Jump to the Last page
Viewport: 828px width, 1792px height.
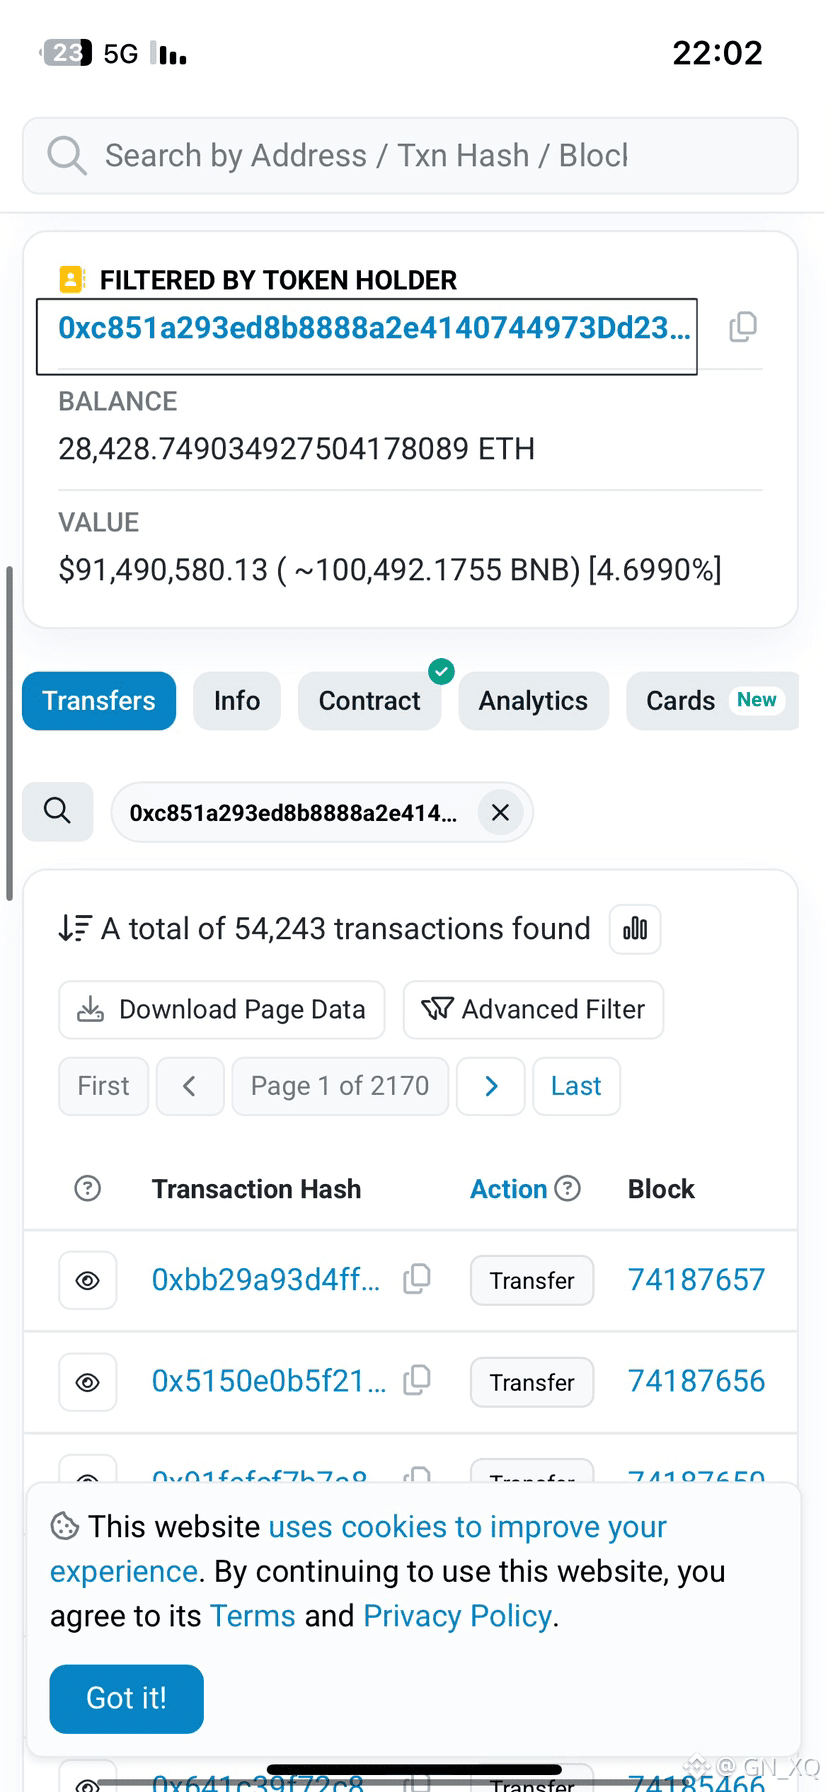(576, 1086)
